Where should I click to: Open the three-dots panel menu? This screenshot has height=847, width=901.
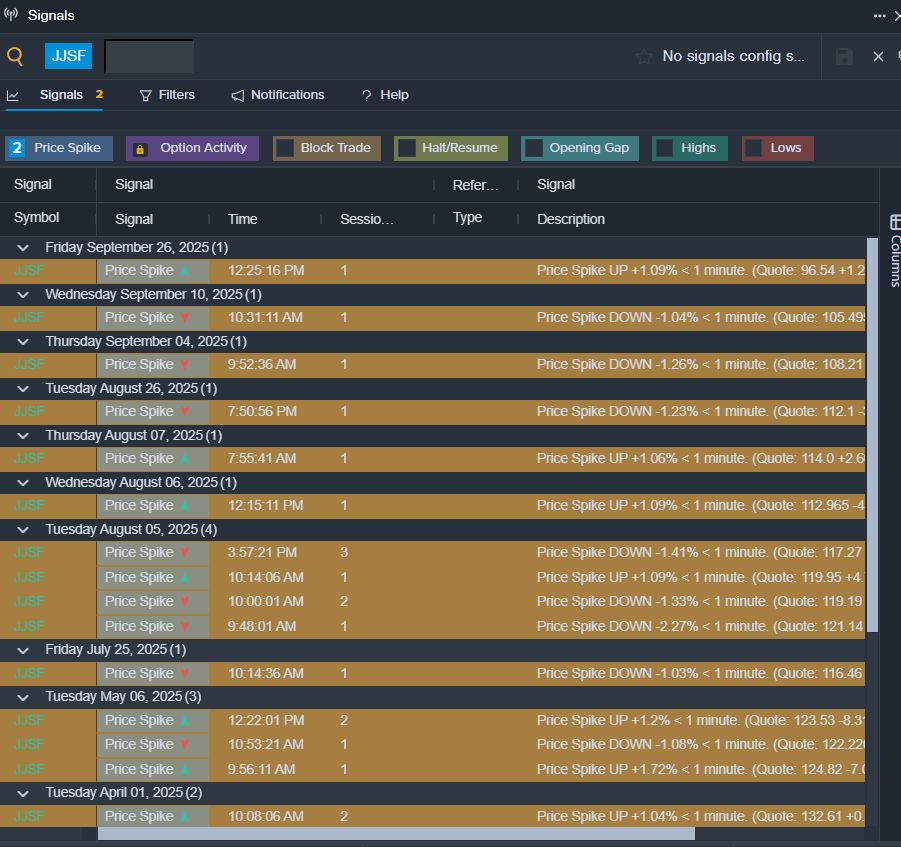[x=879, y=15]
